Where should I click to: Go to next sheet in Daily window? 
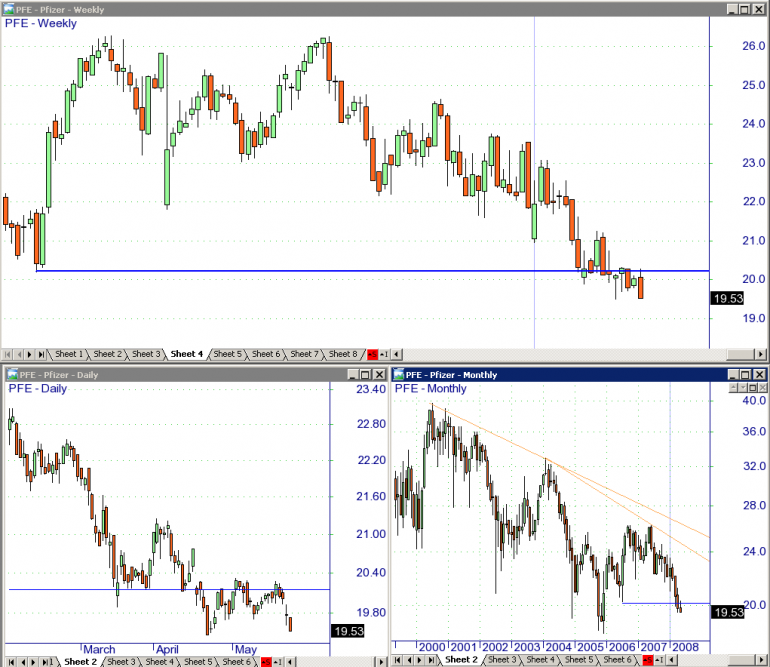(x=33, y=662)
